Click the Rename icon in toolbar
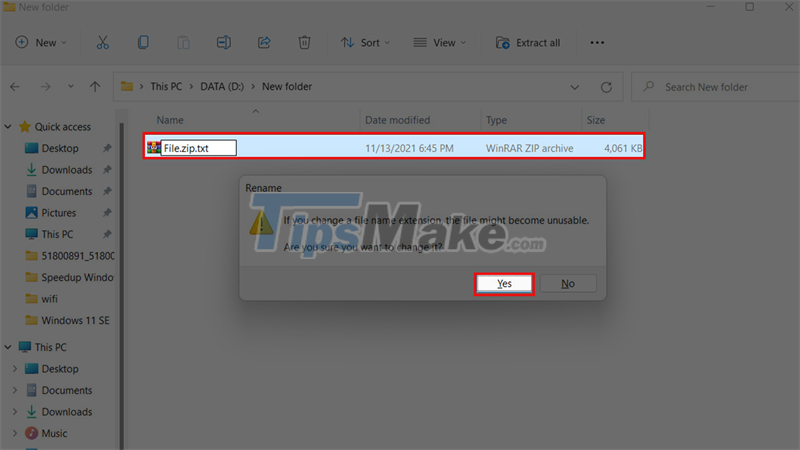This screenshot has width=800, height=450. pyautogui.click(x=223, y=43)
